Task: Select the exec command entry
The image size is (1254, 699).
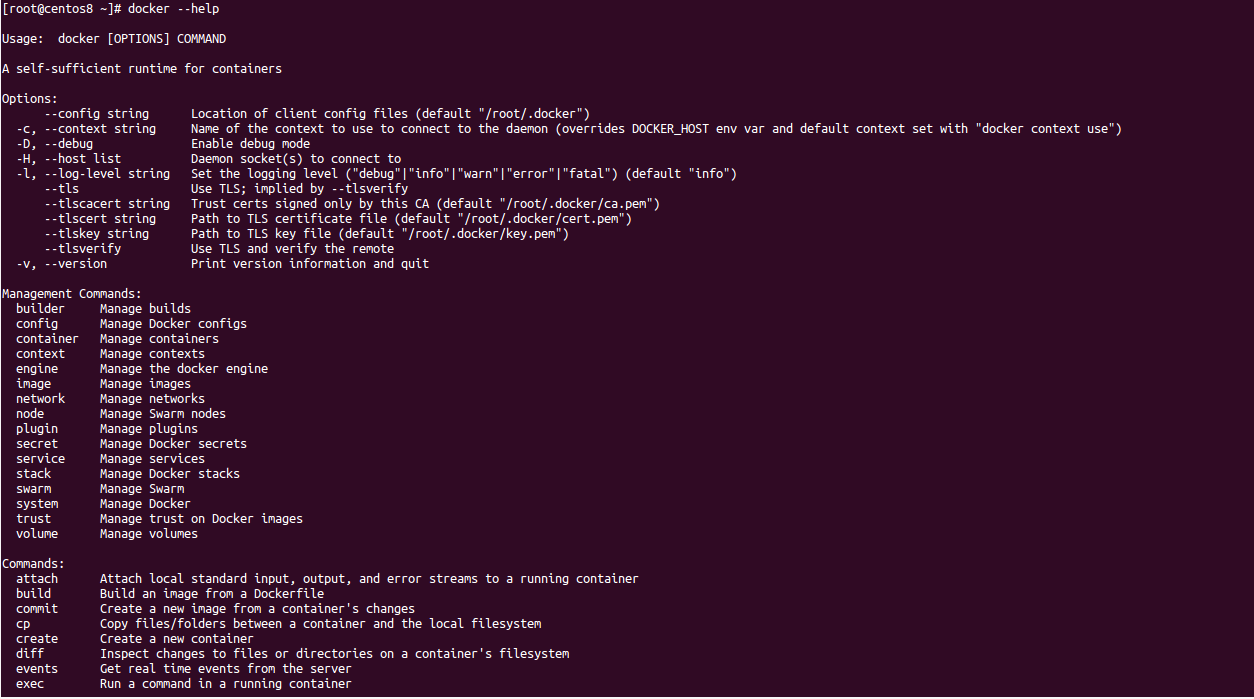Action: point(30,684)
